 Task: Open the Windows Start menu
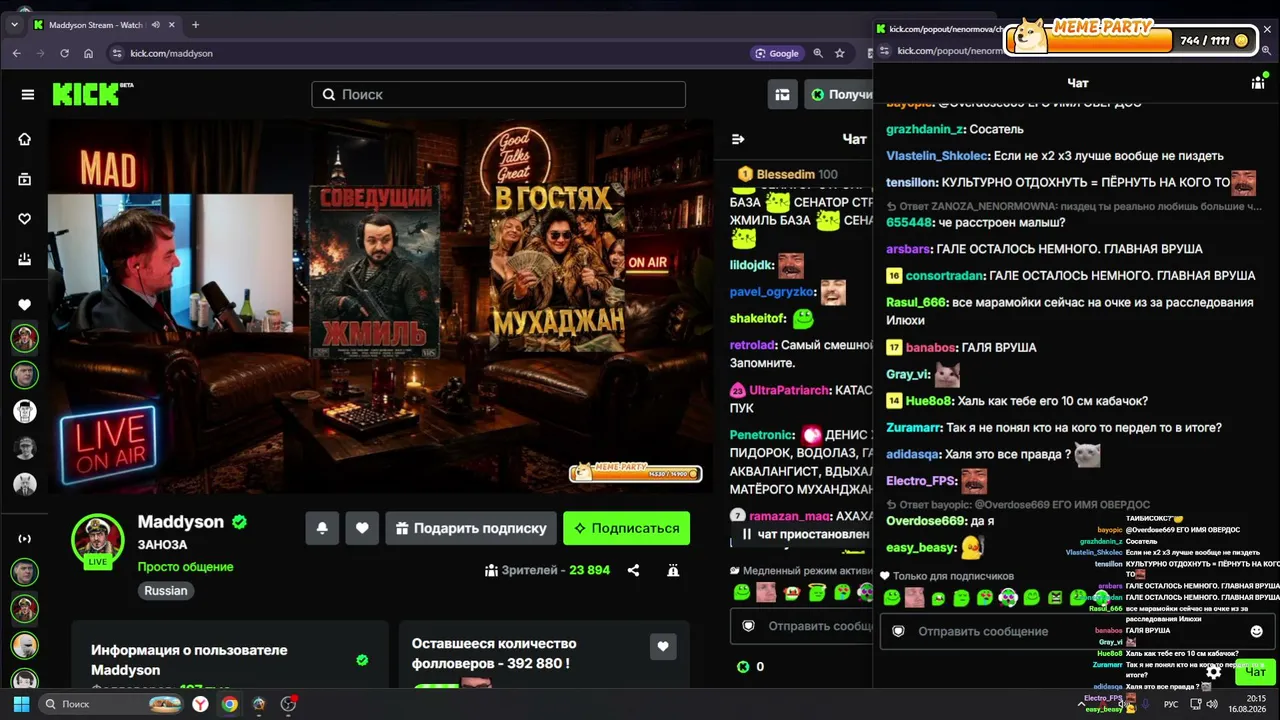20,704
